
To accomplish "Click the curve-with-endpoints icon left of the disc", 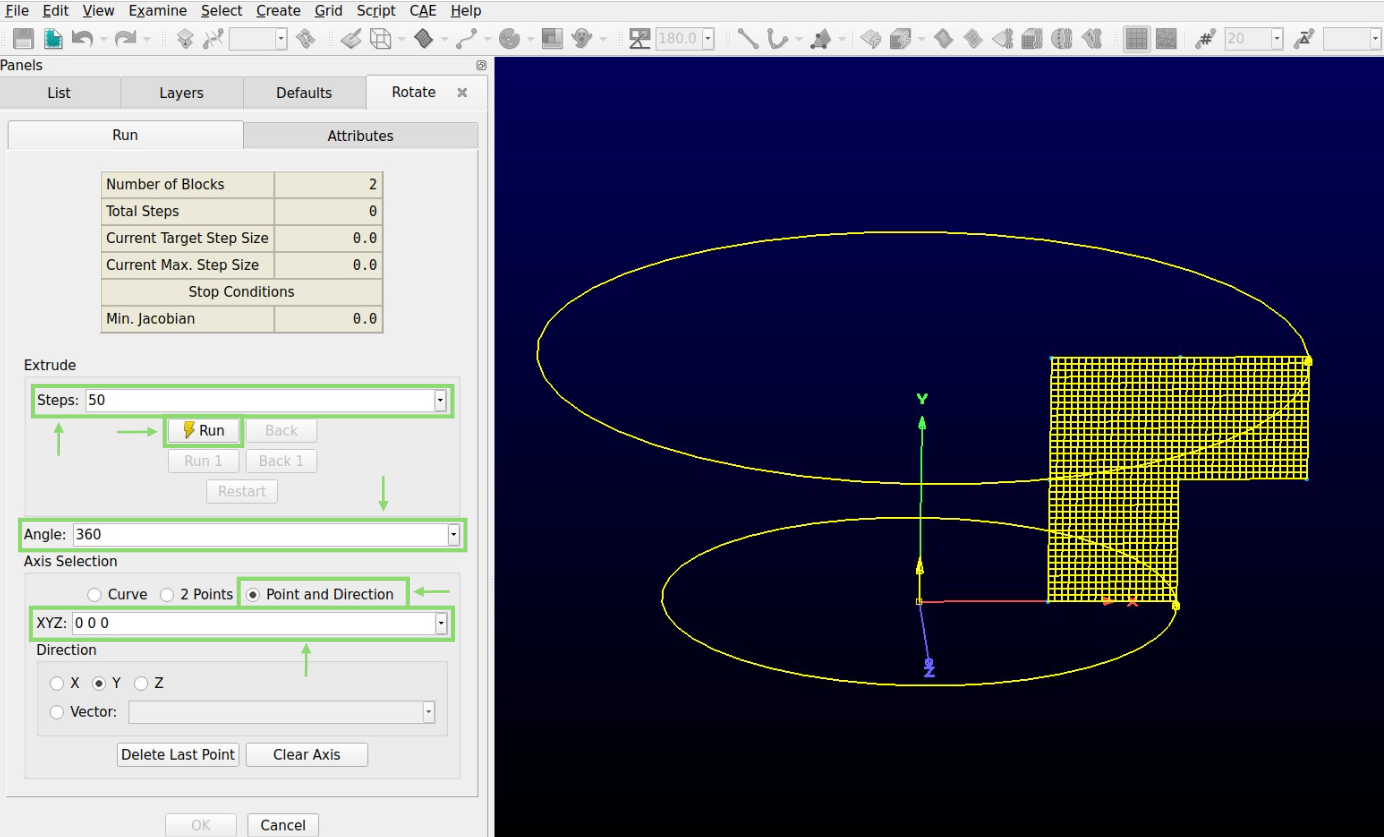I will (x=466, y=39).
